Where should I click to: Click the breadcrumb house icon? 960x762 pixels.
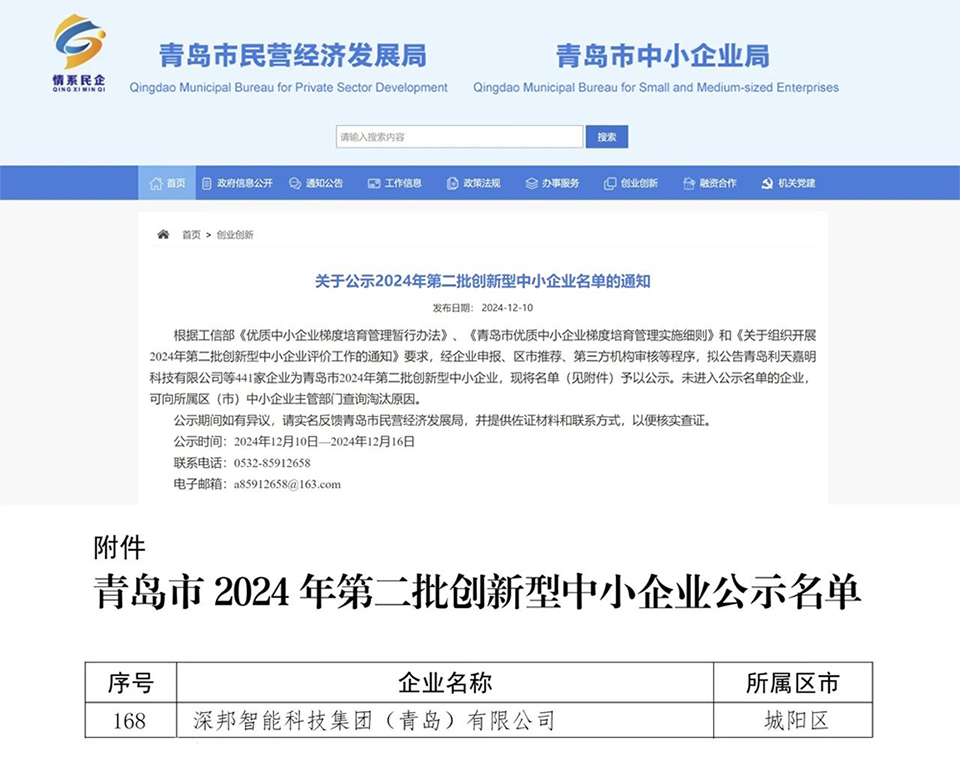tap(163, 234)
